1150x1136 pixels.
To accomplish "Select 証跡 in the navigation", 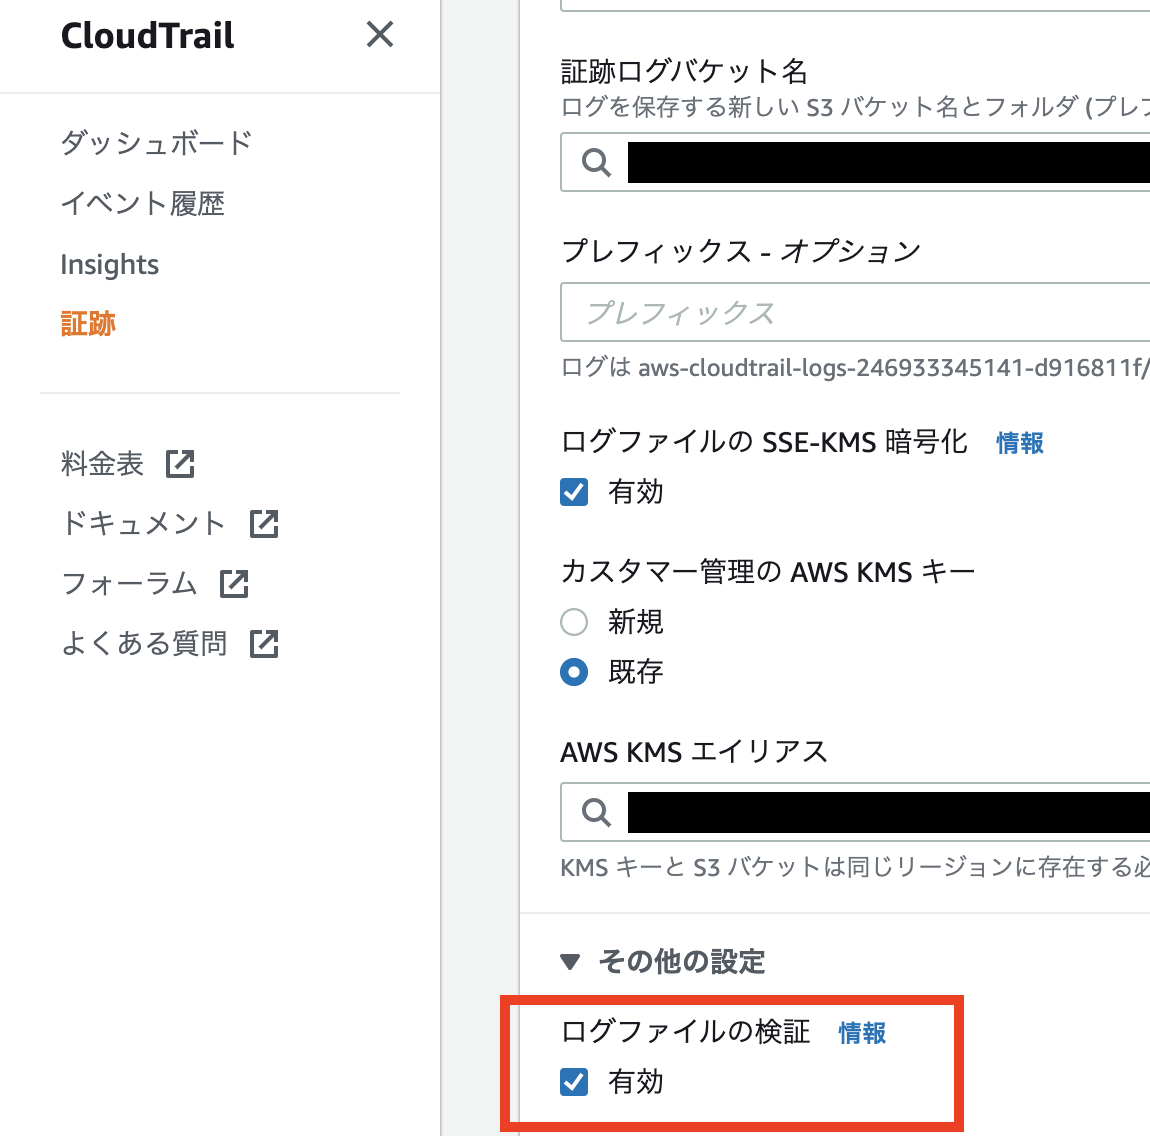I will [x=88, y=323].
